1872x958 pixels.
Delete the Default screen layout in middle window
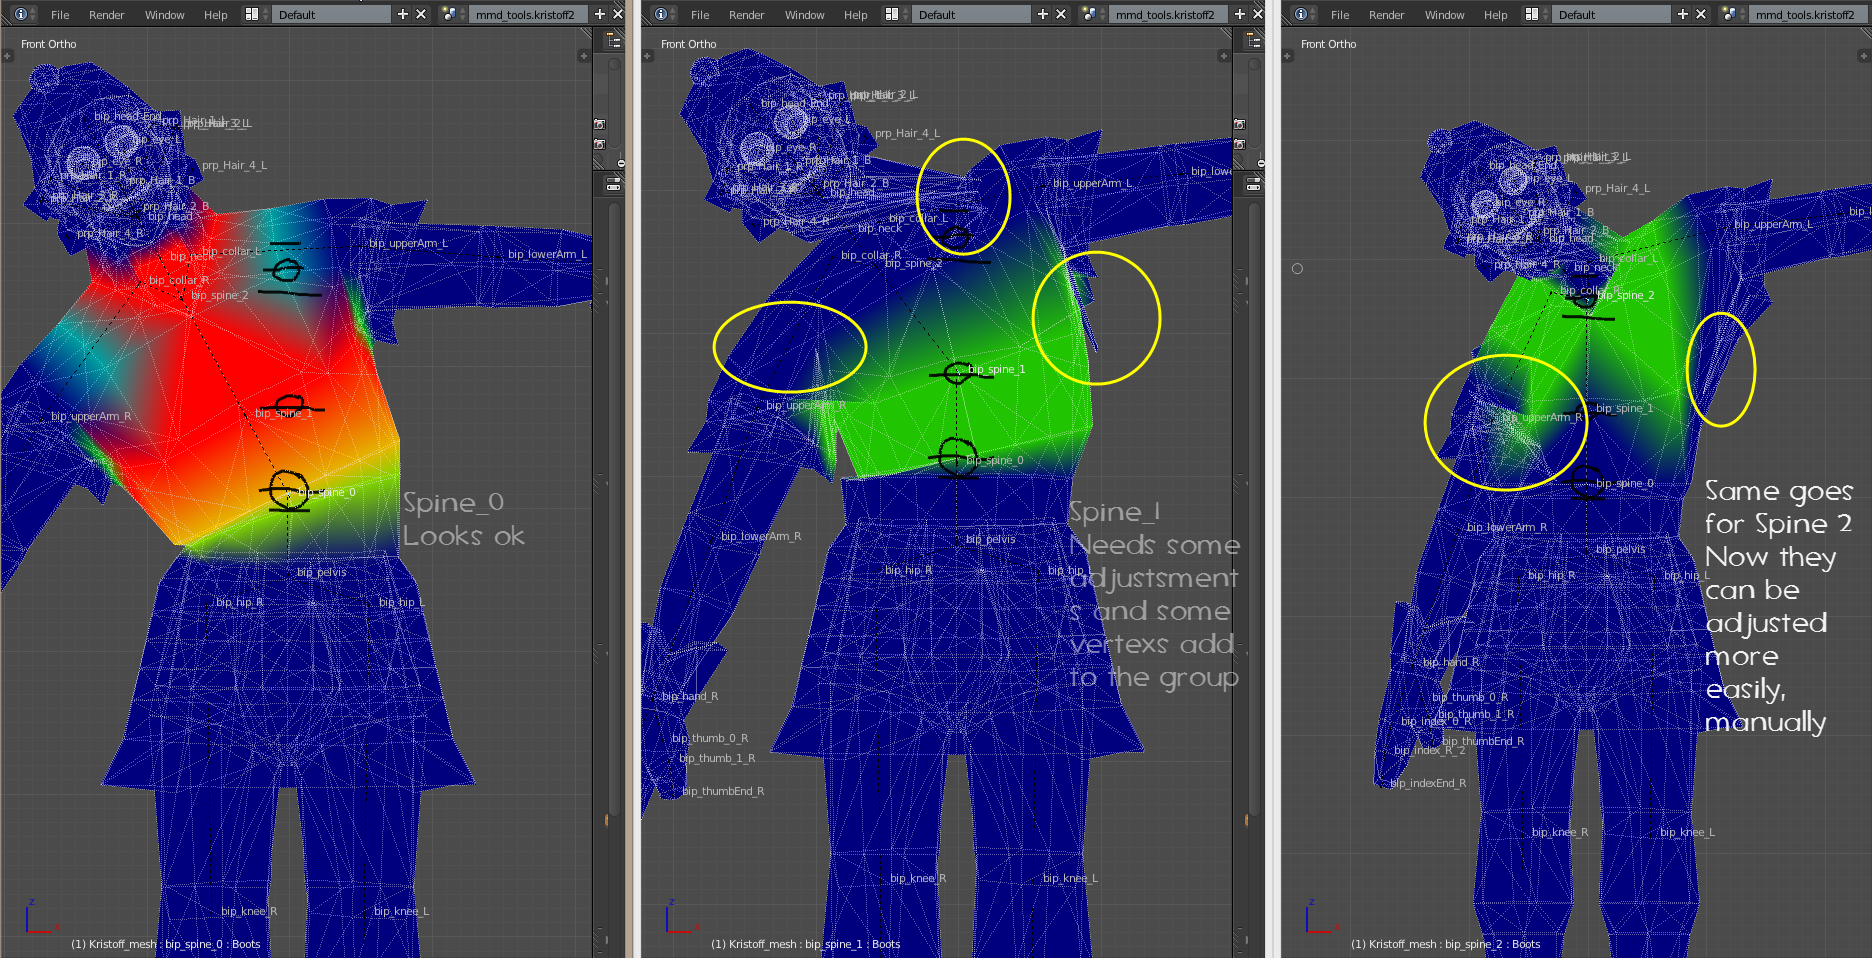tap(1061, 14)
